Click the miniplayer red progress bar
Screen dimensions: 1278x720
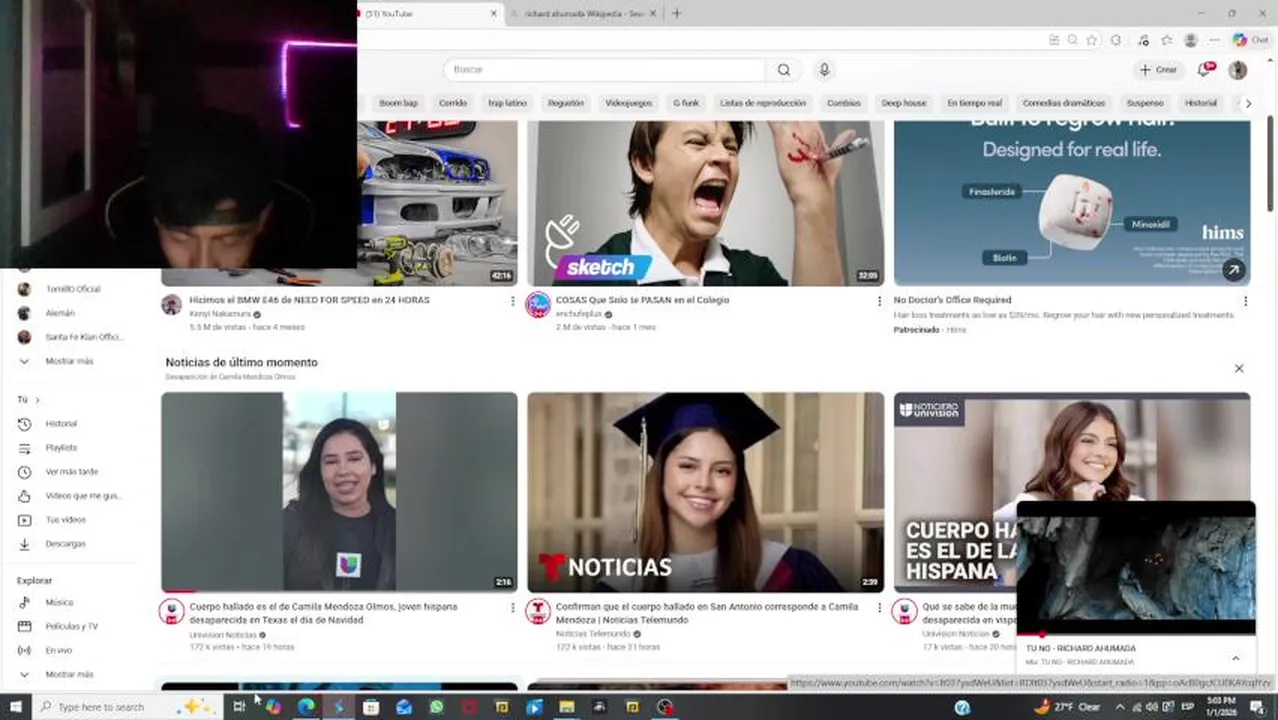tap(1136, 634)
